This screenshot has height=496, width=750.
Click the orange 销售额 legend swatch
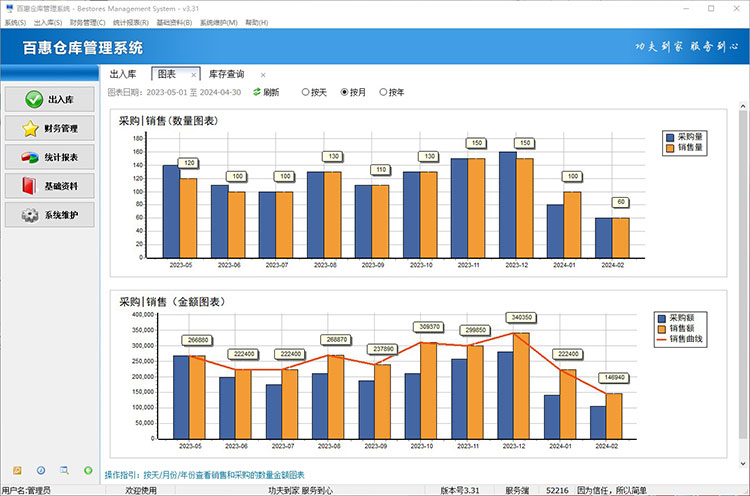pos(662,329)
